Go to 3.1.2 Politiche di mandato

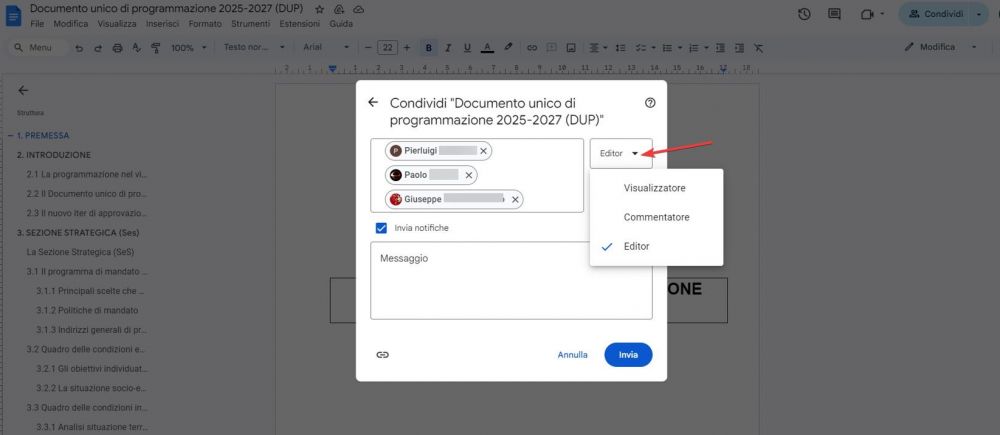coord(87,310)
